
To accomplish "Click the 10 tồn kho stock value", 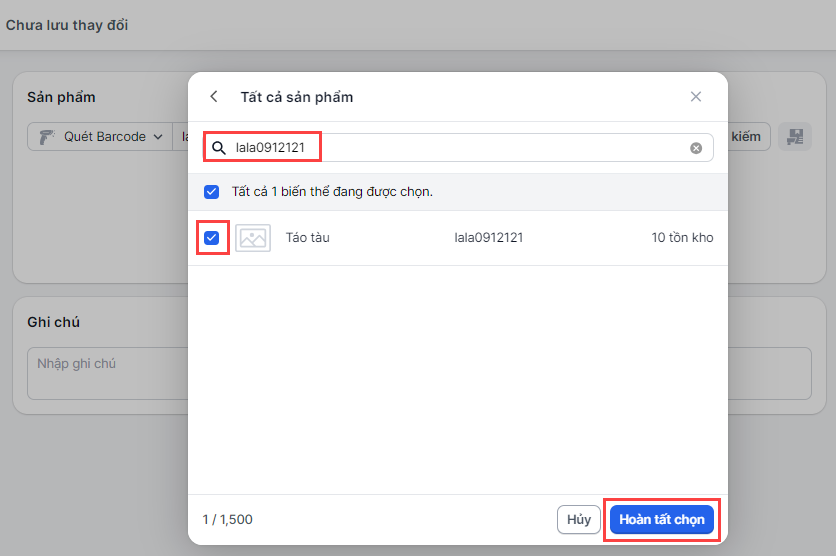I will [x=682, y=238].
